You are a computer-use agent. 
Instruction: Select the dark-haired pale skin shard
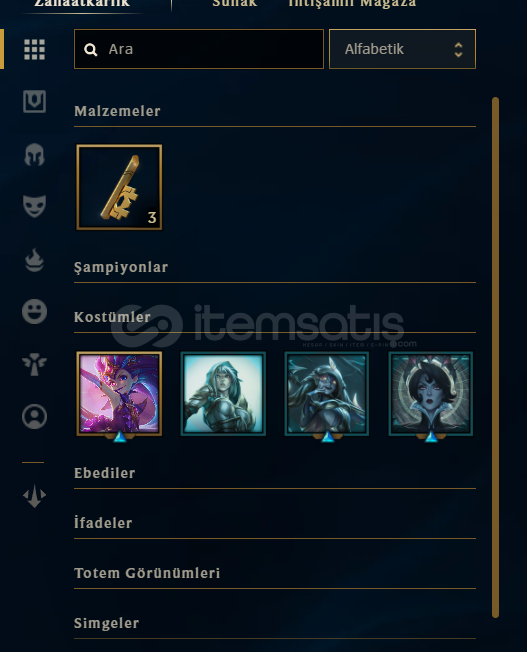pyautogui.click(x=431, y=394)
